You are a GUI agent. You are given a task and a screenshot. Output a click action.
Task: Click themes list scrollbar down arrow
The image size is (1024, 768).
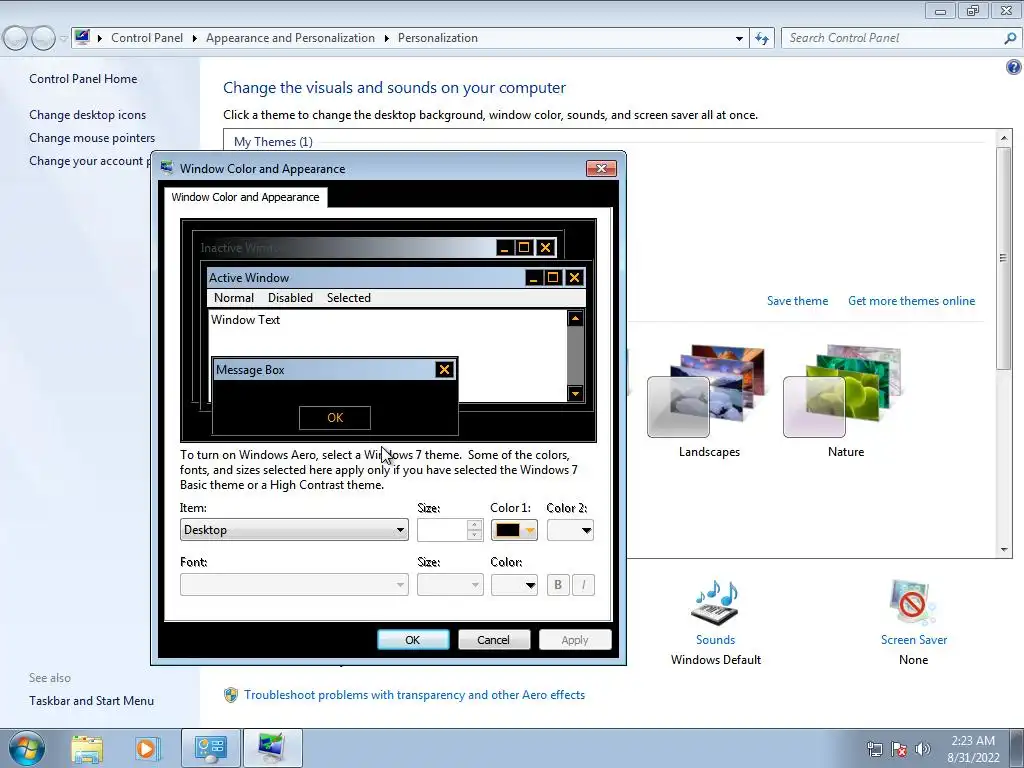[x=1004, y=550]
